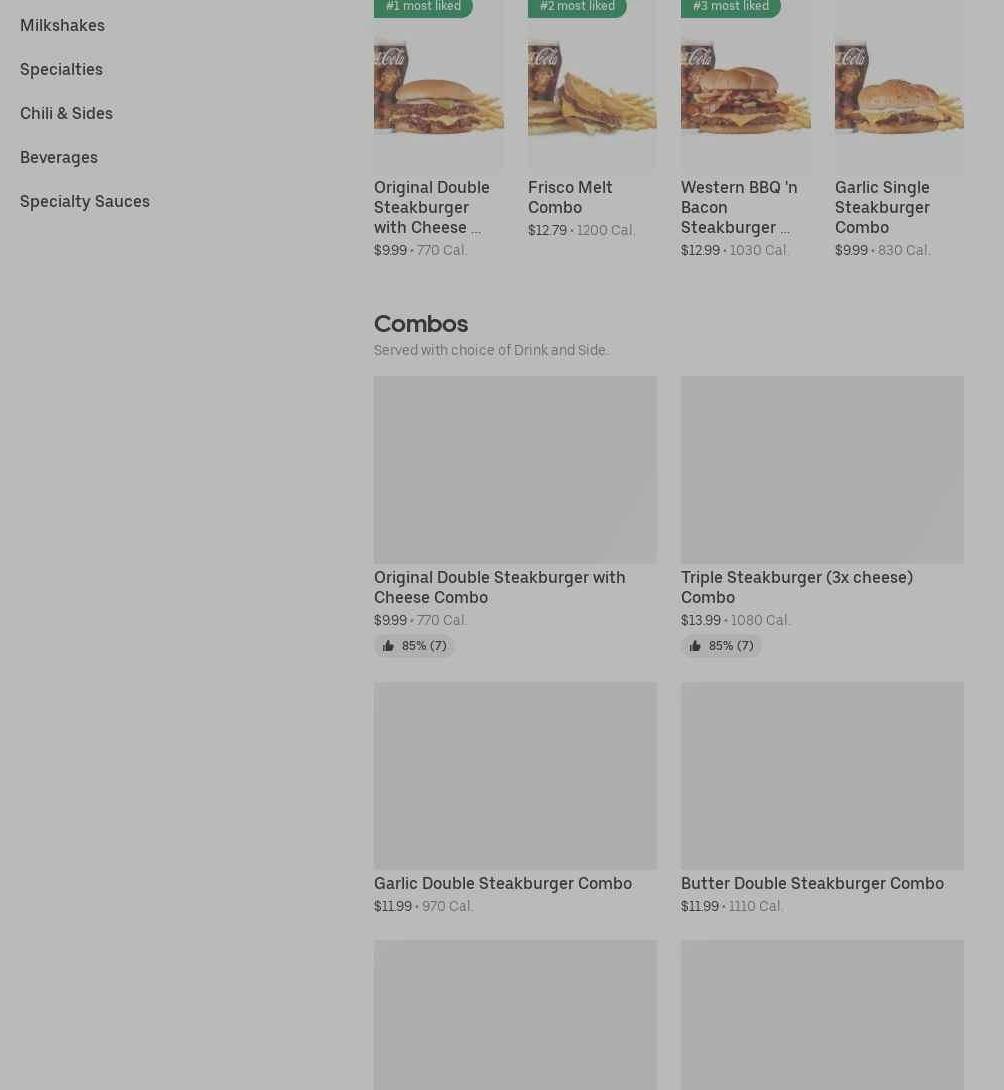1004x1090 pixels.
Task: Click Original Double Steakburger with Cheese Combo title
Action: coord(500,587)
